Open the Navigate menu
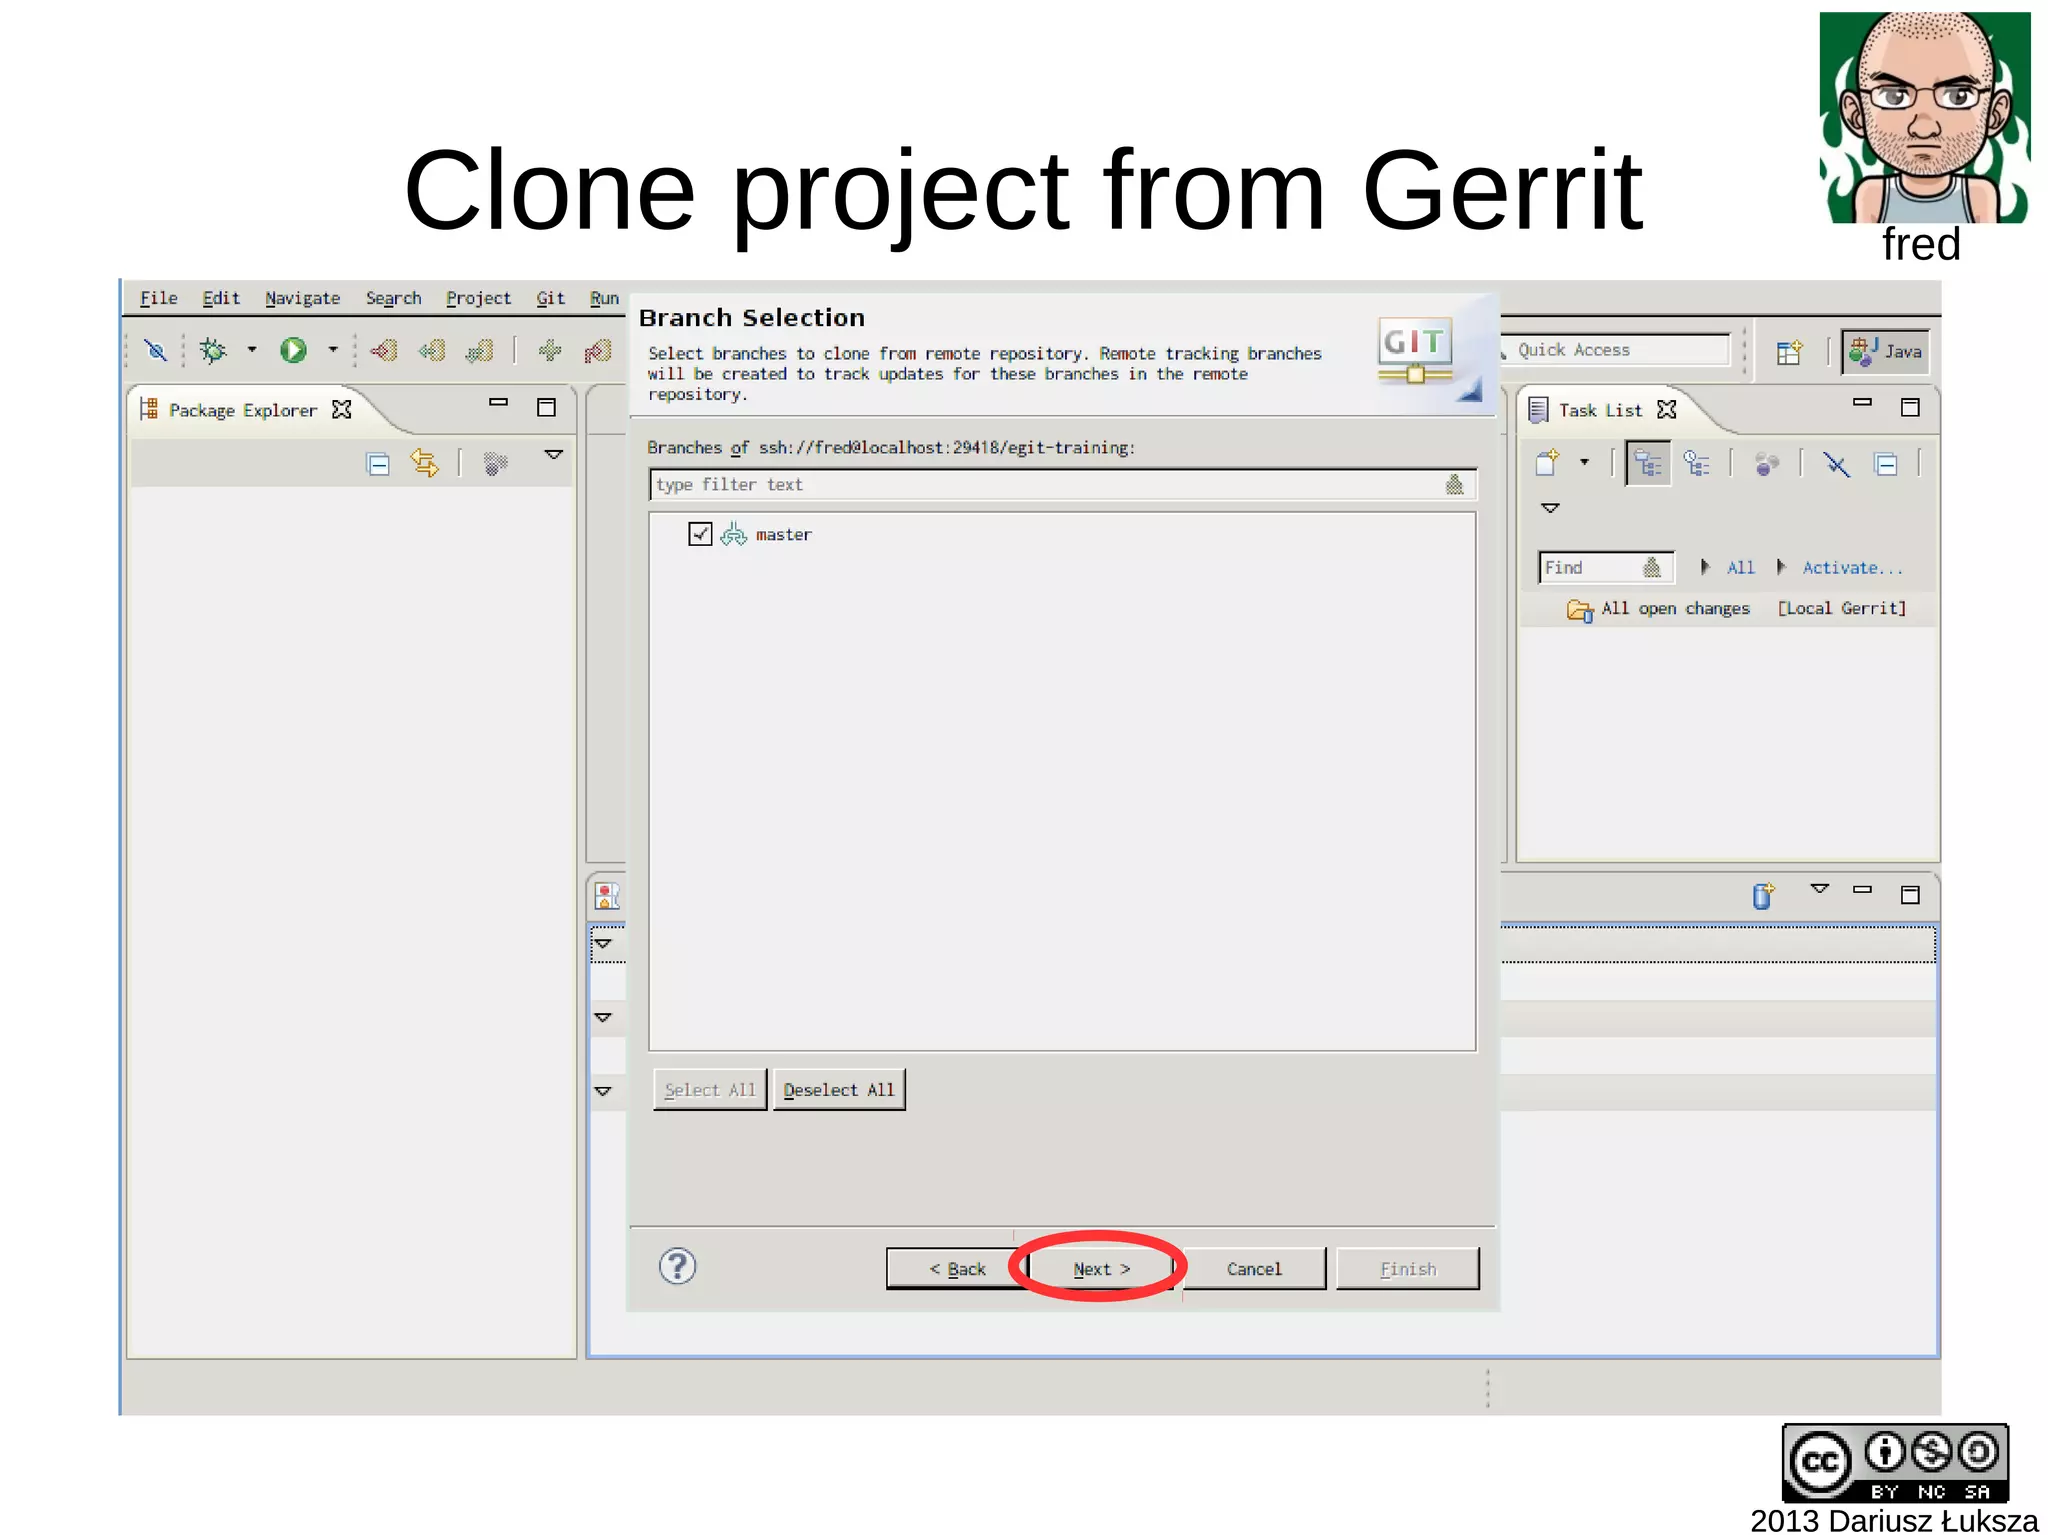 302,298
